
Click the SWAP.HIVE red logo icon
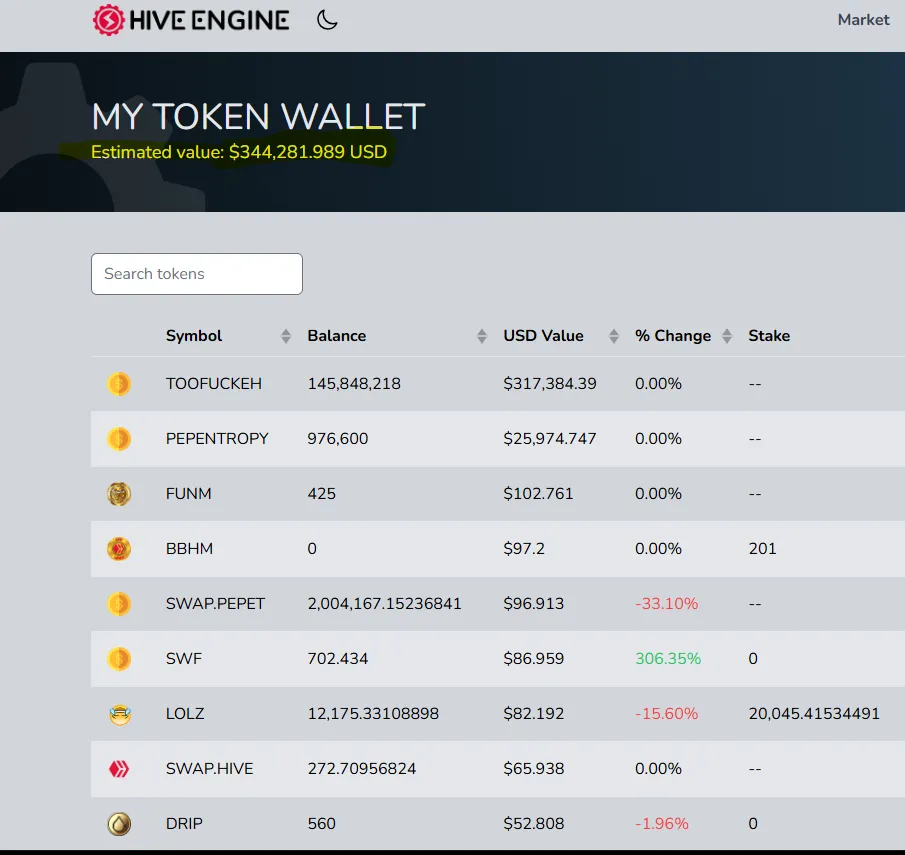(x=119, y=769)
